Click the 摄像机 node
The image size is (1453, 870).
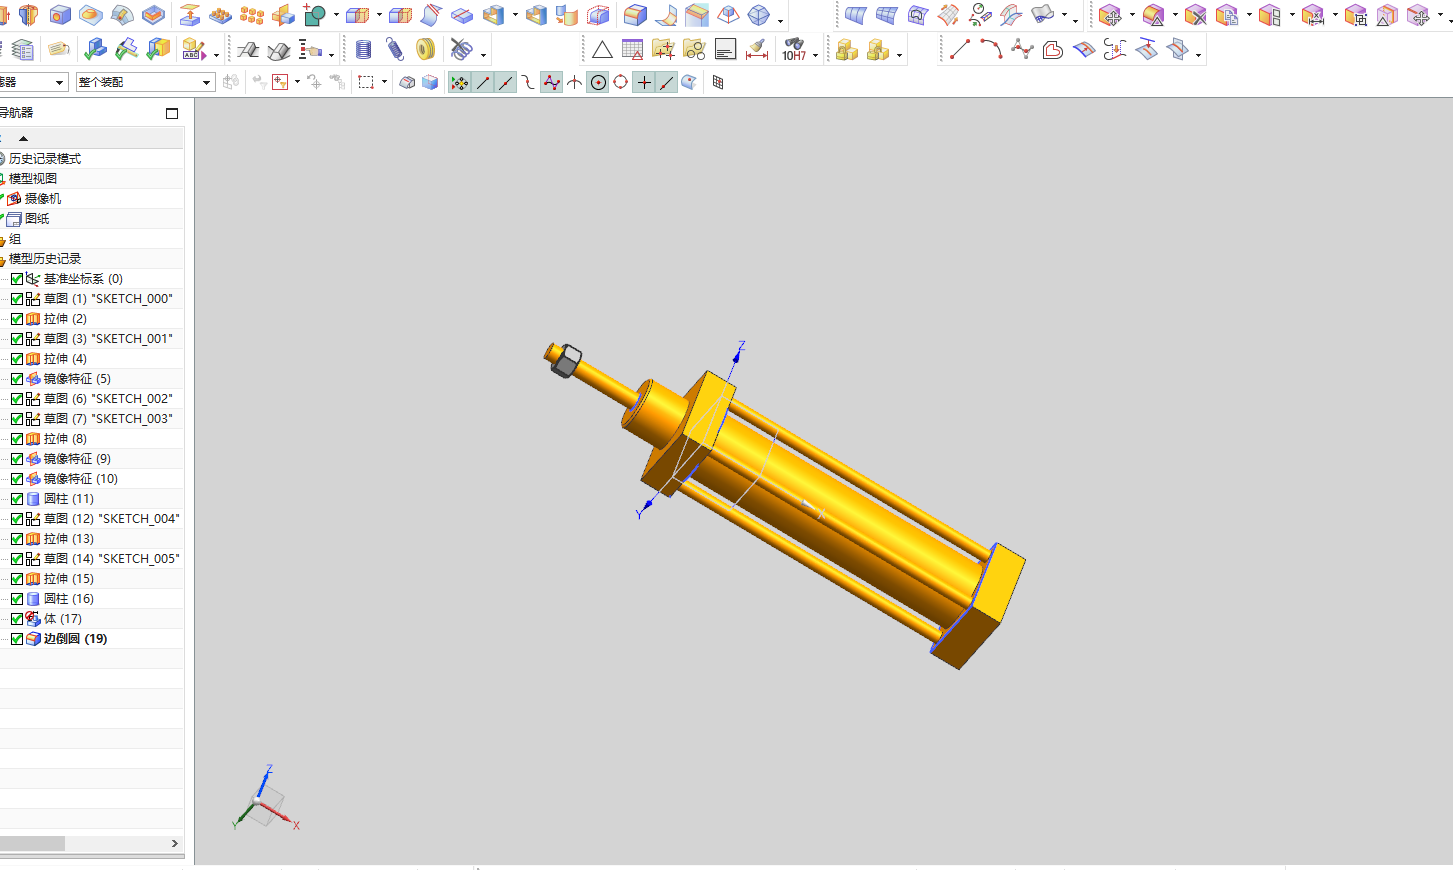click(x=42, y=199)
